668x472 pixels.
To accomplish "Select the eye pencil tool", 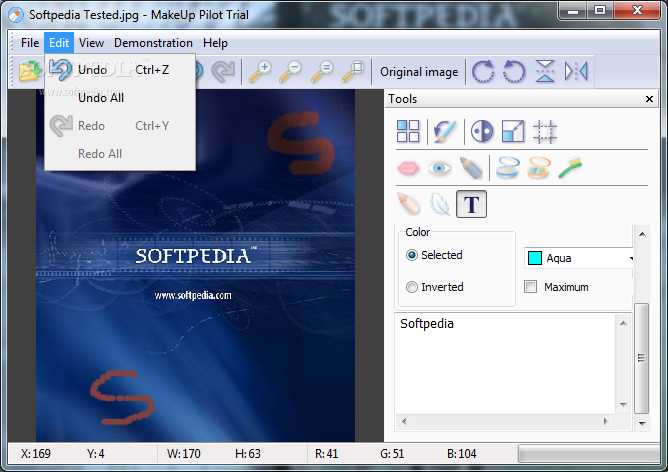I will pos(471,168).
